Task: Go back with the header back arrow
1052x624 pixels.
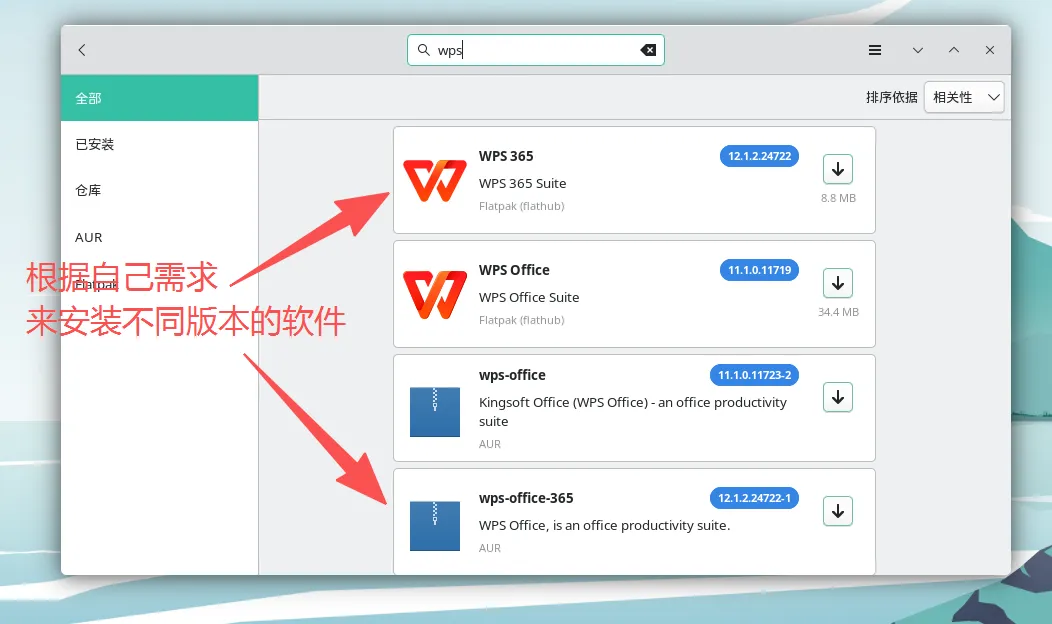Action: click(82, 50)
